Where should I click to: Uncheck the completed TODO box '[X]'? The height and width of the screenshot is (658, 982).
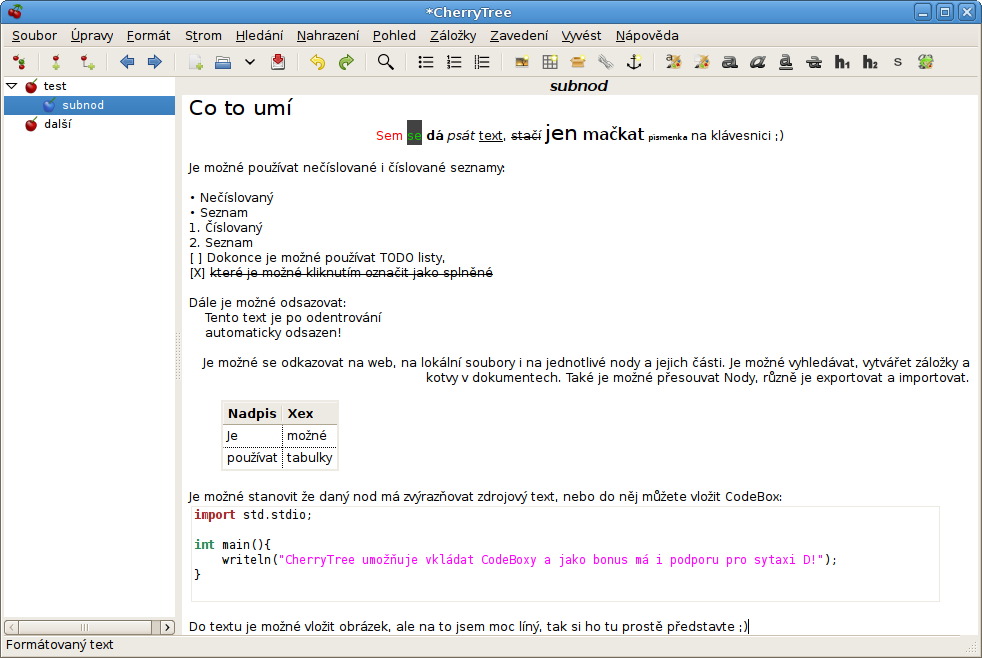click(x=197, y=273)
